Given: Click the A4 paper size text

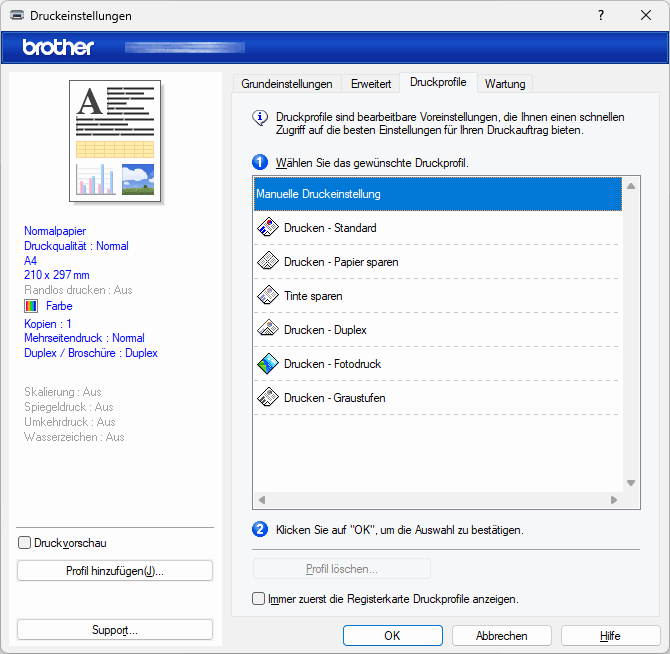Looking at the screenshot, I should pyautogui.click(x=30, y=261).
